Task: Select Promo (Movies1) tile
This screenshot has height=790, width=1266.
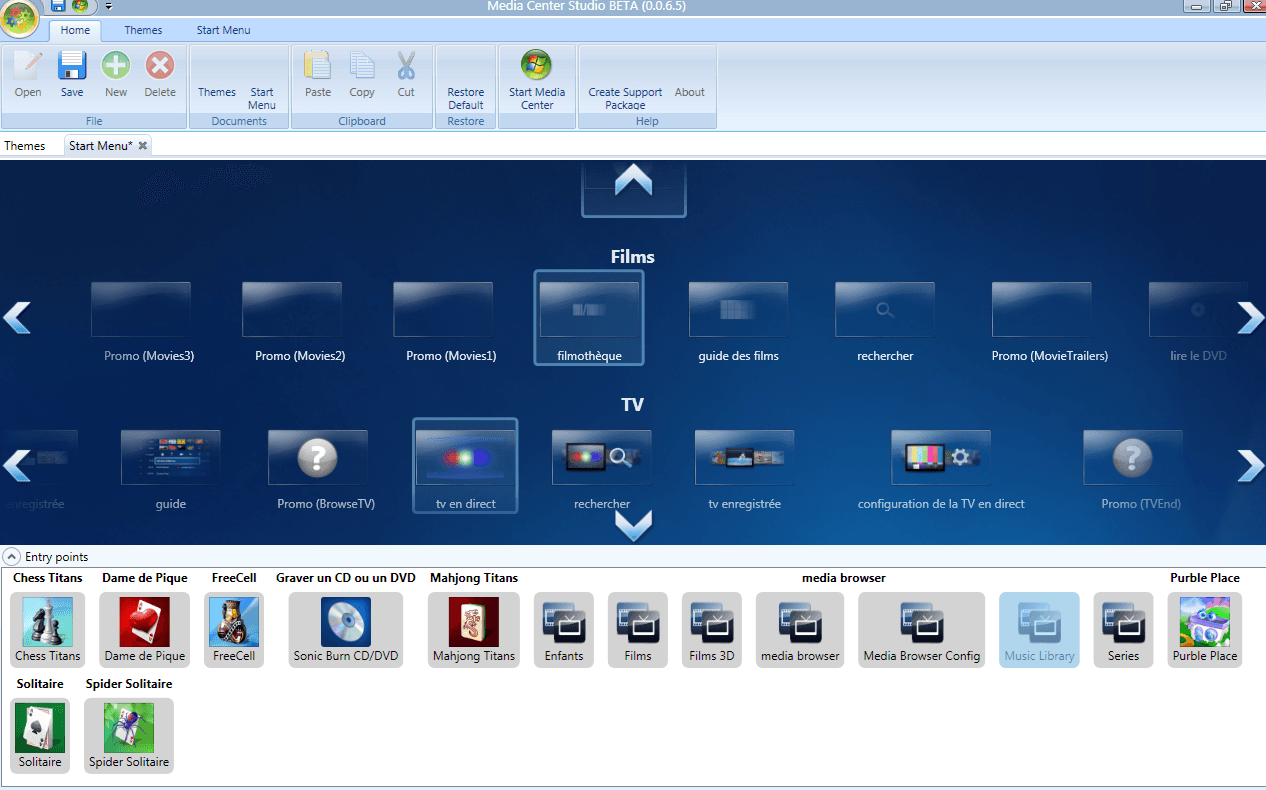Action: (x=443, y=322)
